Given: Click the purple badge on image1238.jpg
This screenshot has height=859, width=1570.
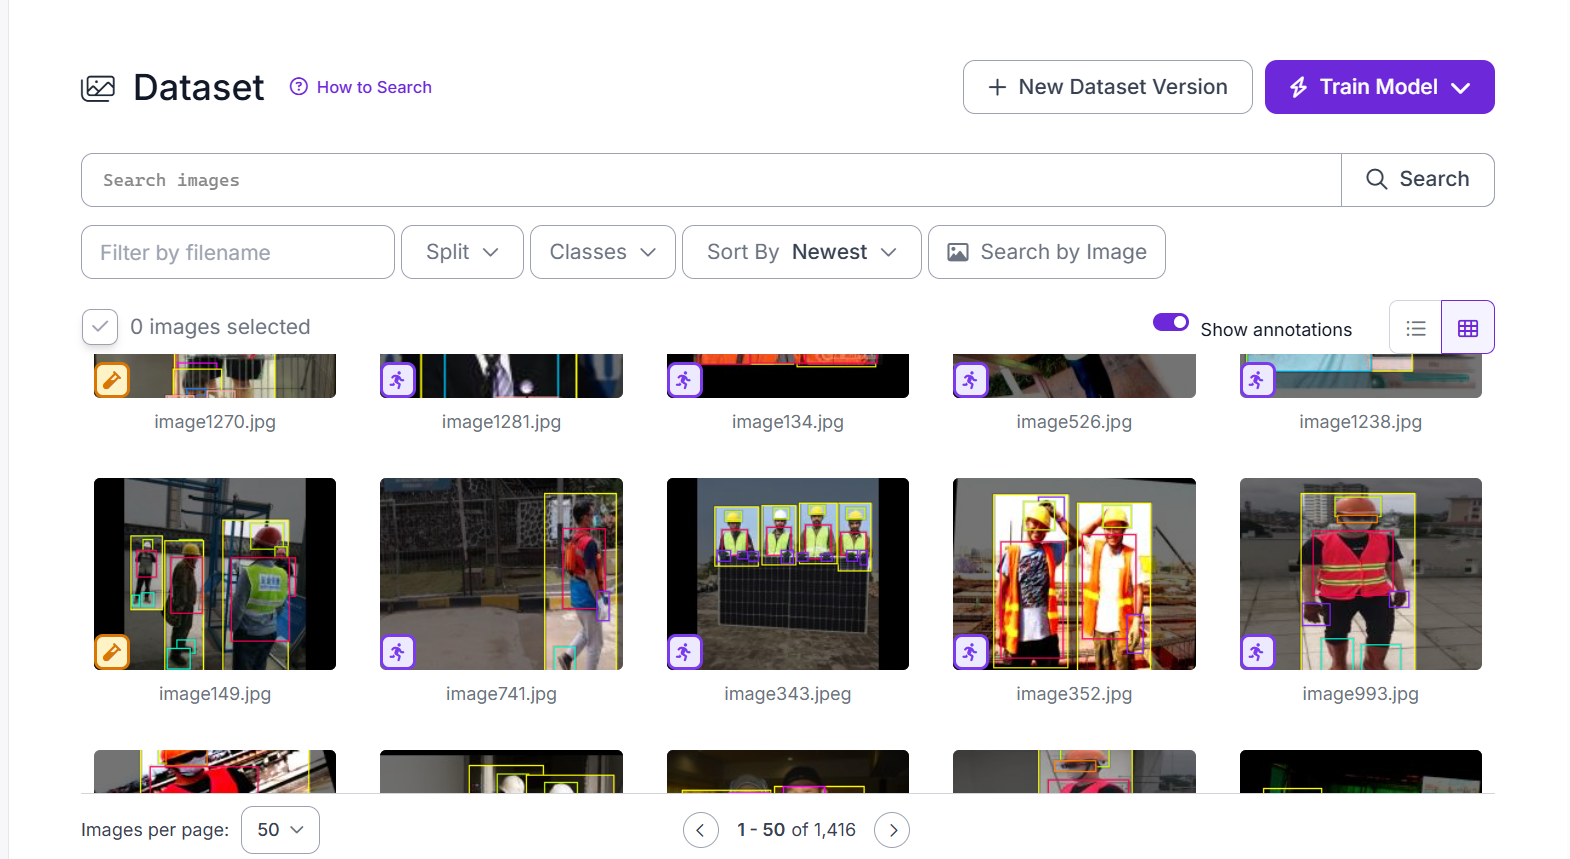Looking at the screenshot, I should [1258, 380].
